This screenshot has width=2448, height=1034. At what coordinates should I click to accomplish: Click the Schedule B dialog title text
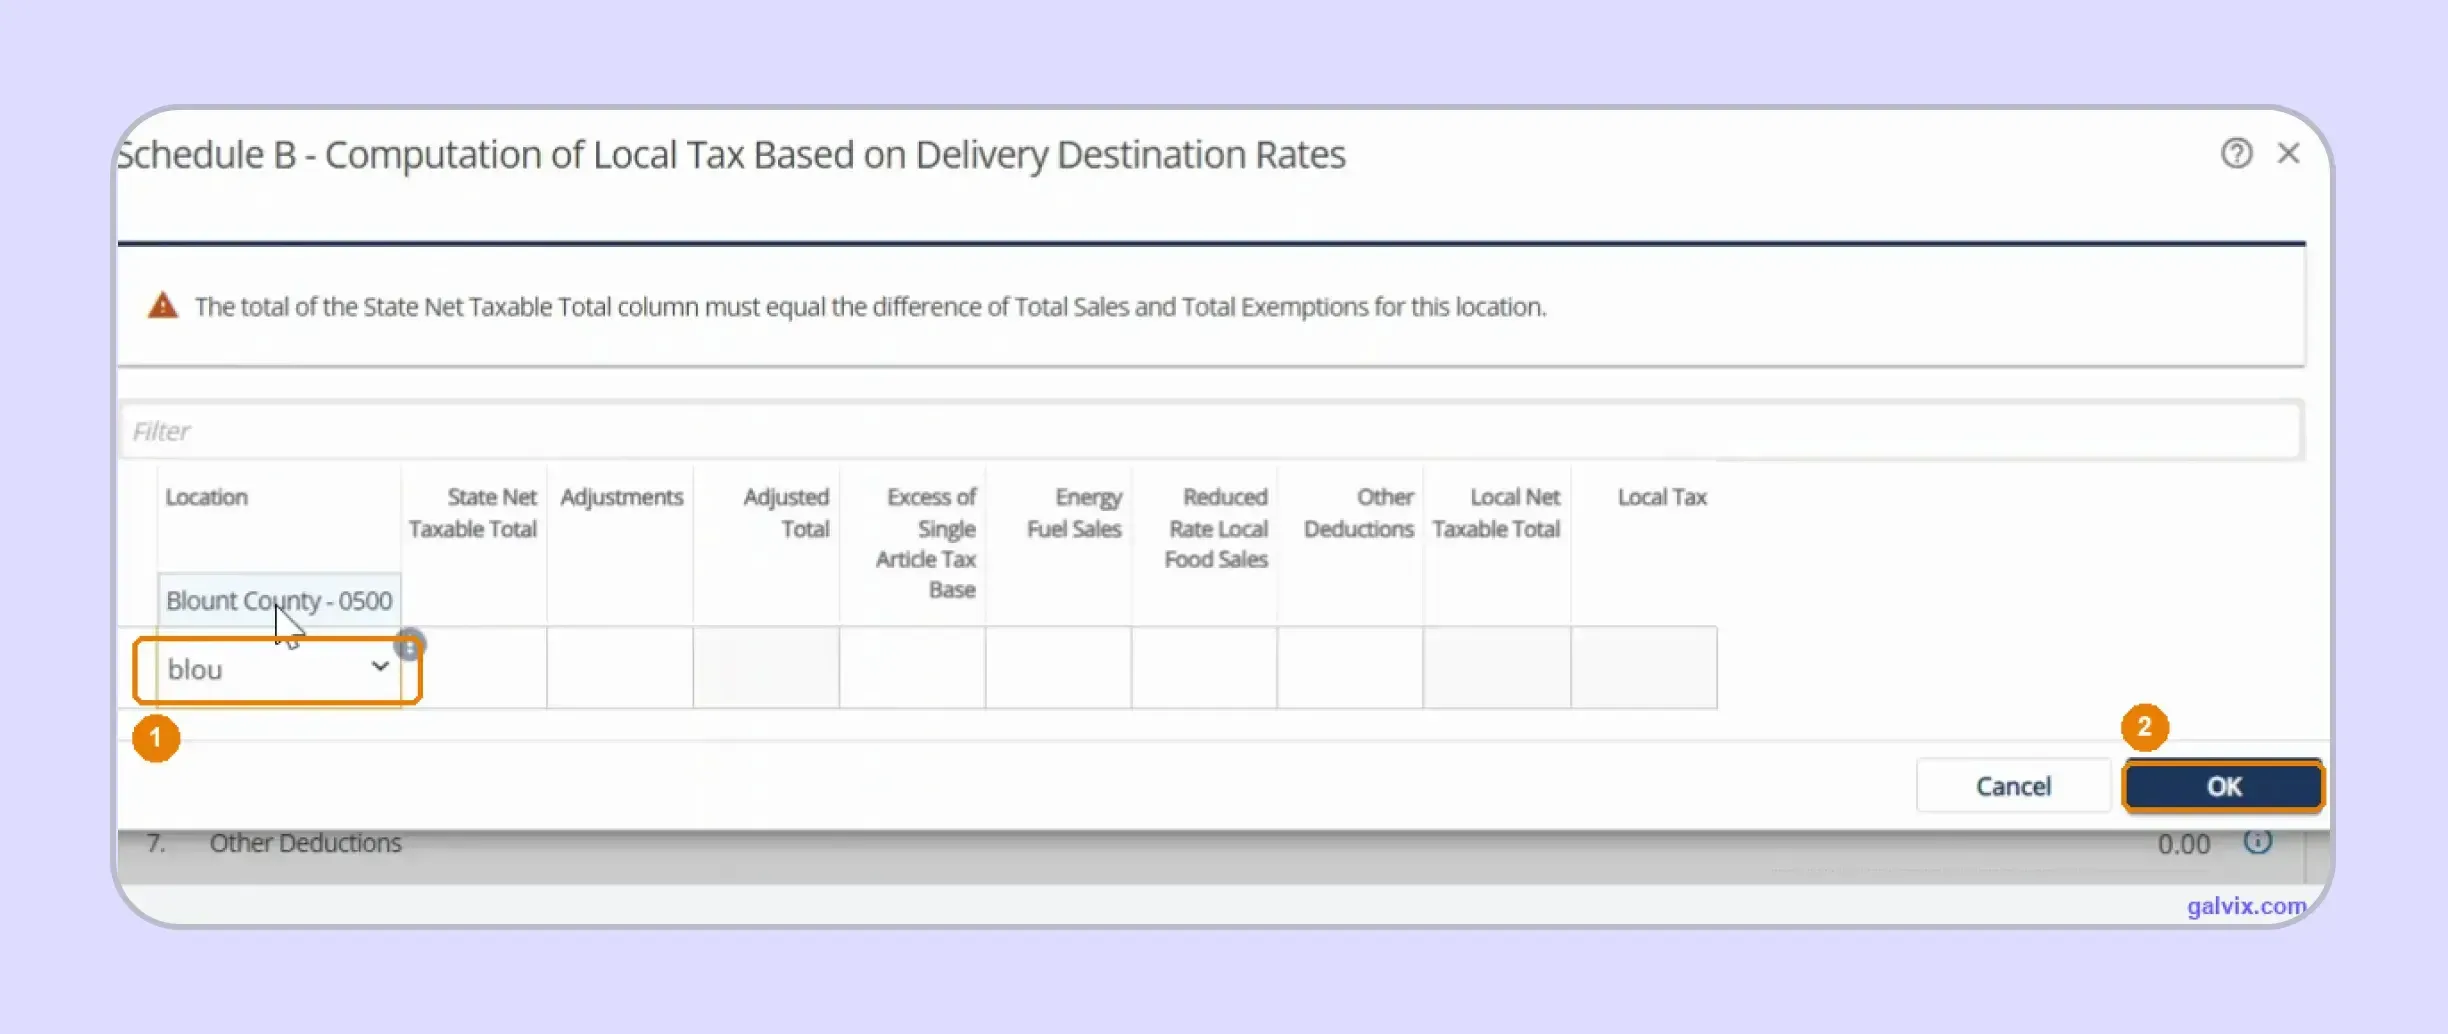tap(731, 155)
